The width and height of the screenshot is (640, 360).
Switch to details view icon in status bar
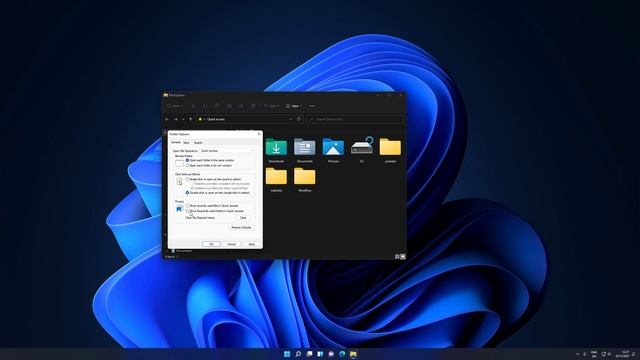pos(397,256)
